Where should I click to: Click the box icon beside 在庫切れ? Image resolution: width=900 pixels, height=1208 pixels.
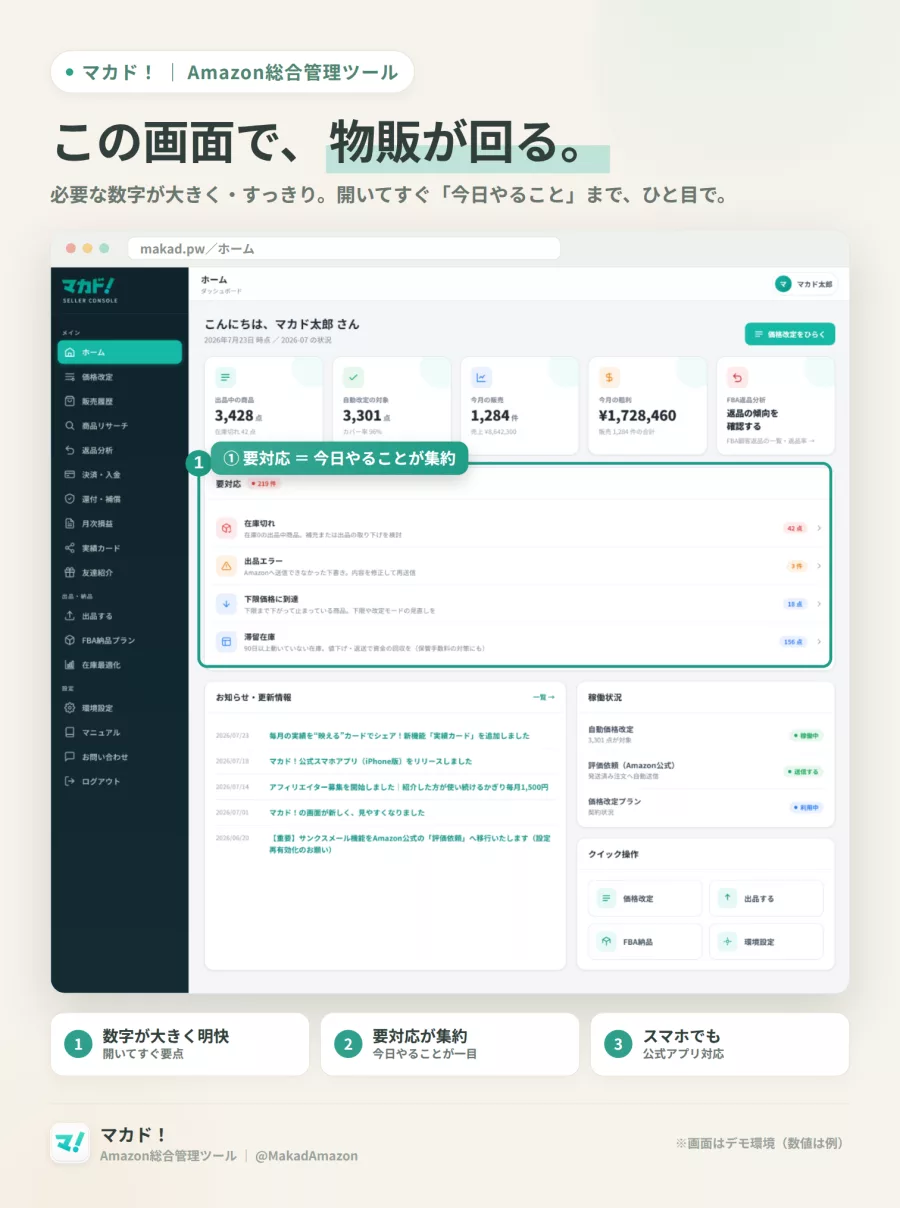[x=226, y=527]
